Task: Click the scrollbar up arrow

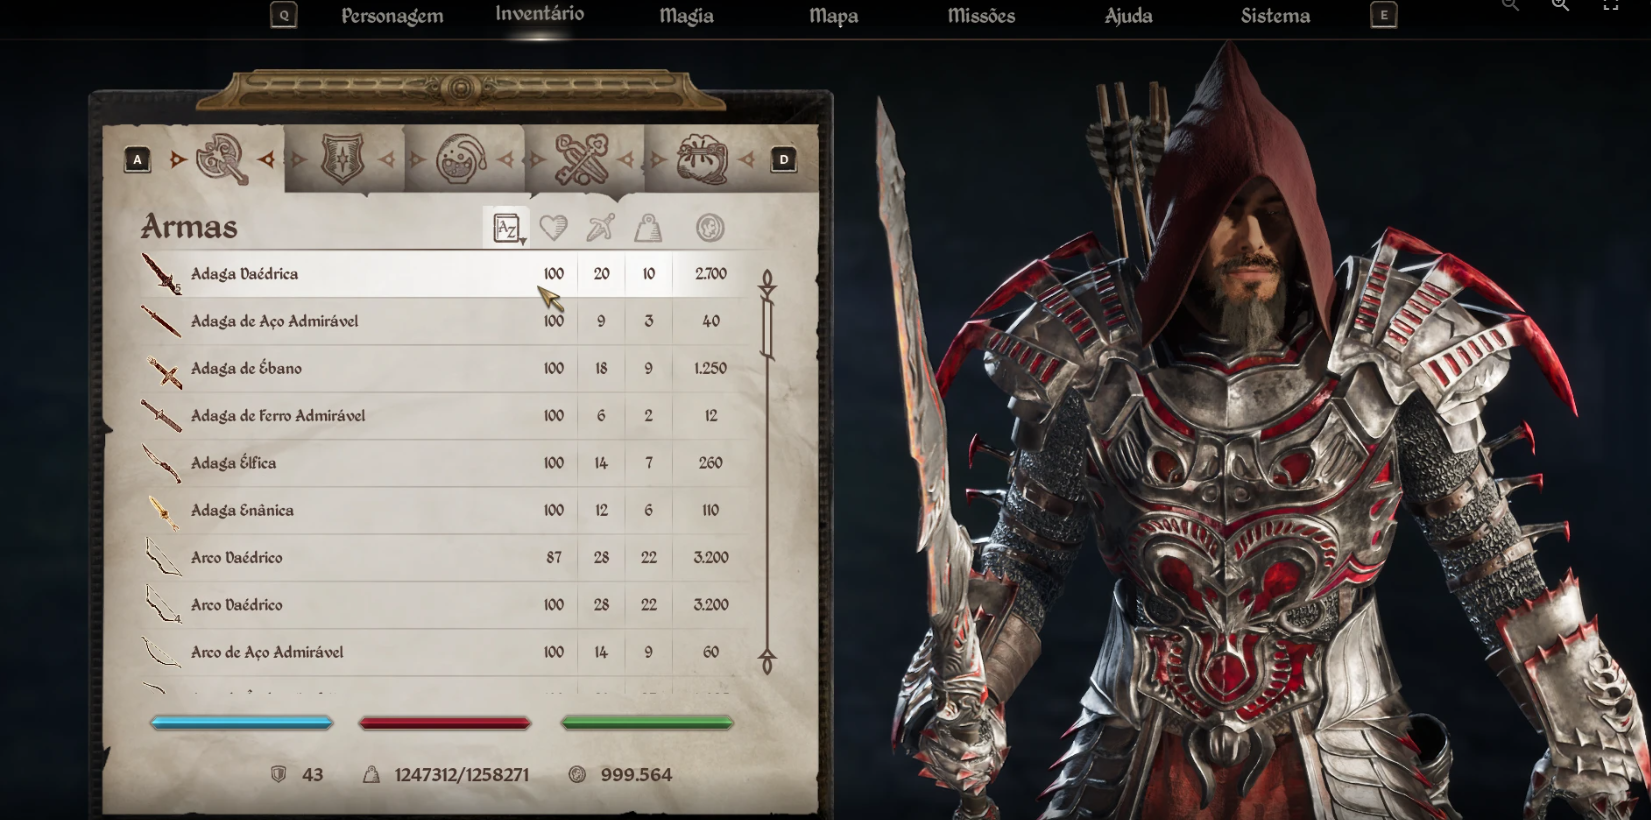Action: pyautogui.click(x=767, y=283)
